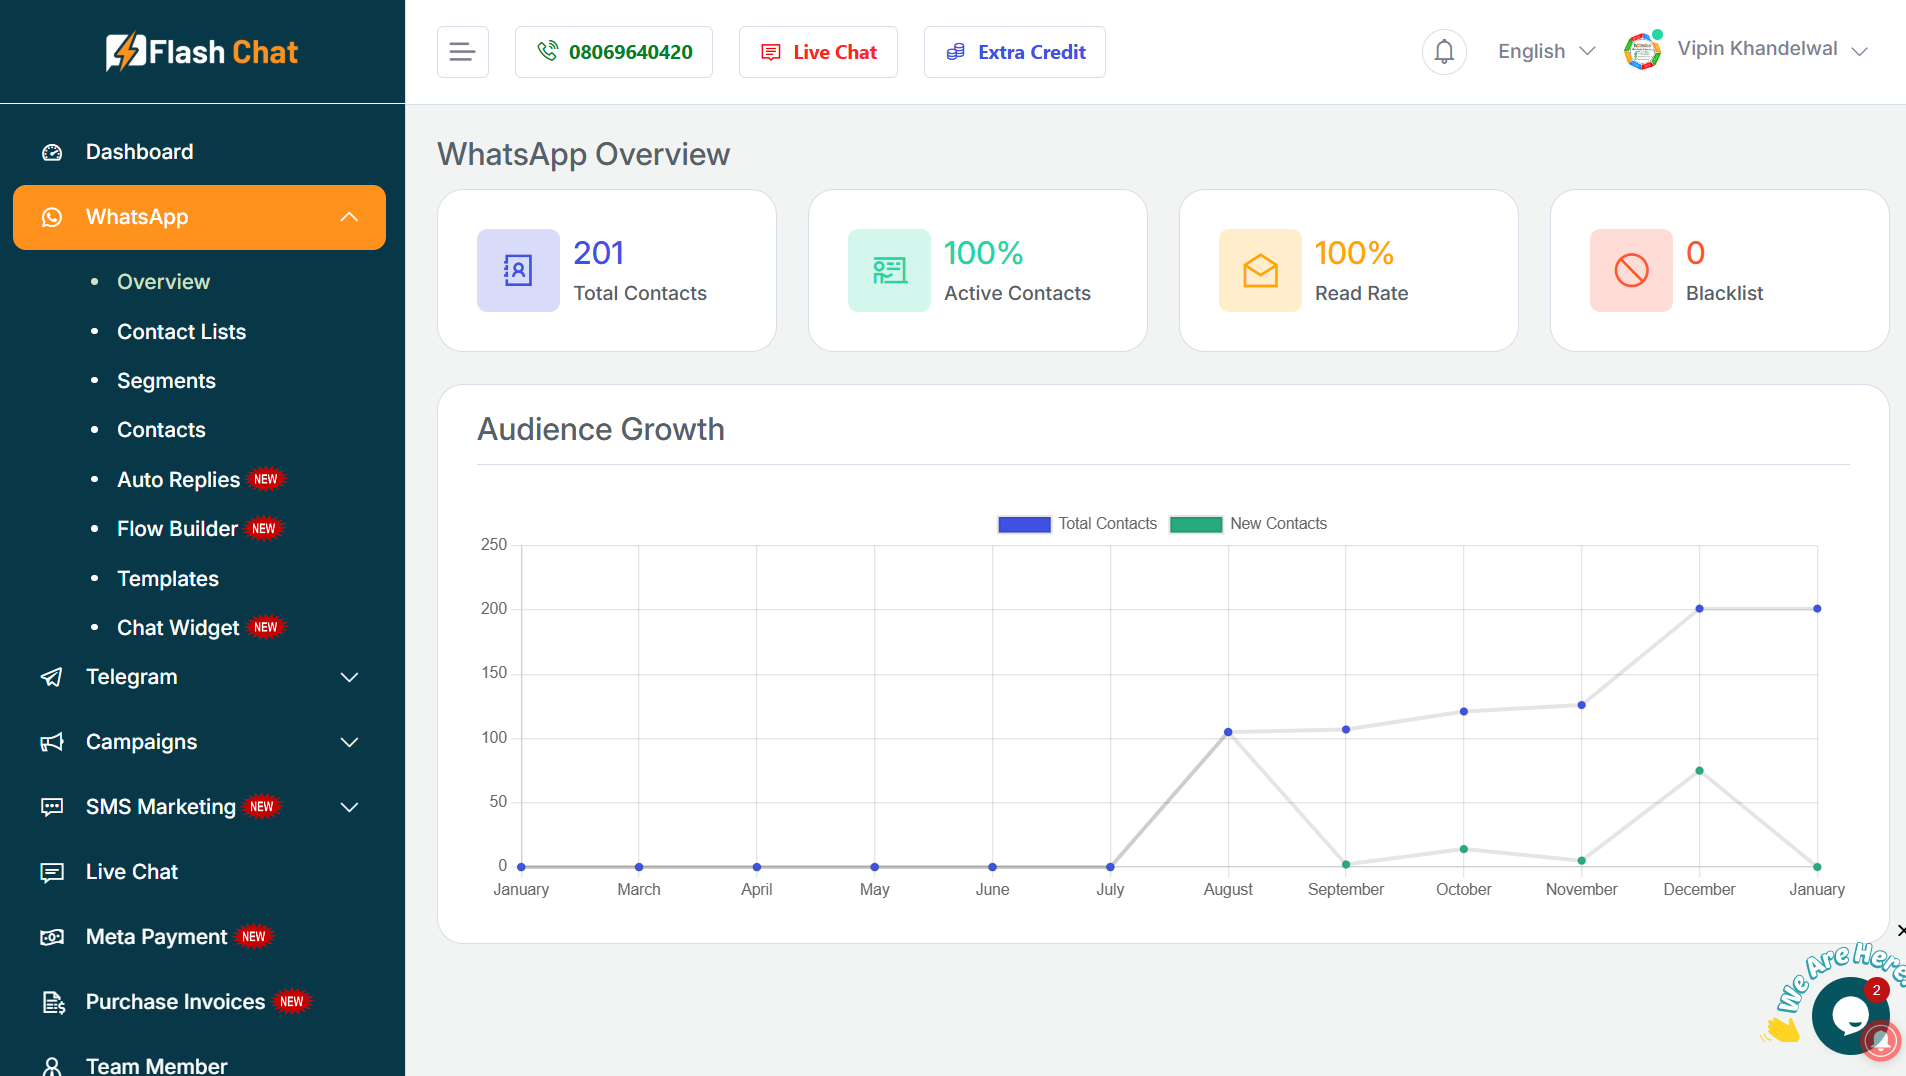Open the Live Chat button in the header
This screenshot has height=1076, width=1906.
(817, 51)
